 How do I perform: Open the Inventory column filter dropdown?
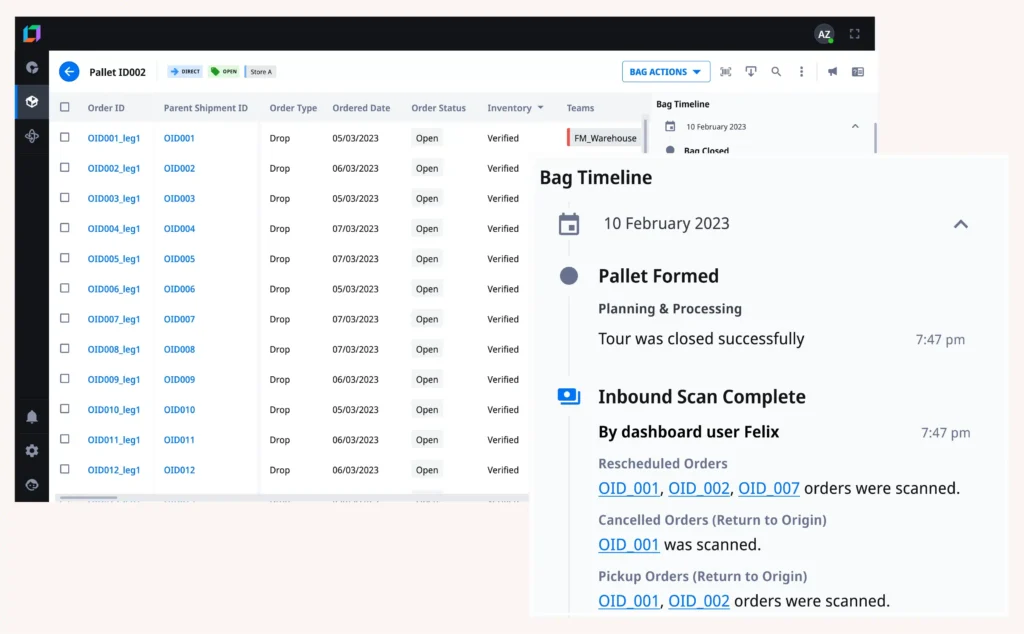point(541,108)
